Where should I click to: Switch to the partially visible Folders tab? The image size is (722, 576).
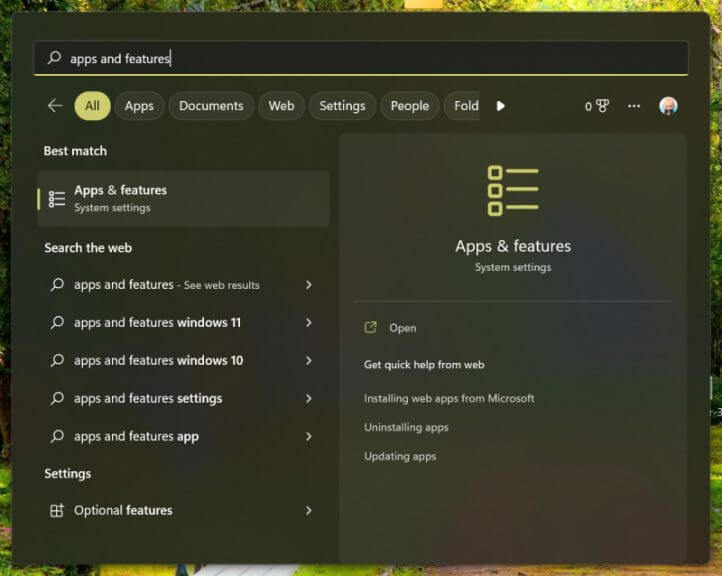462,106
